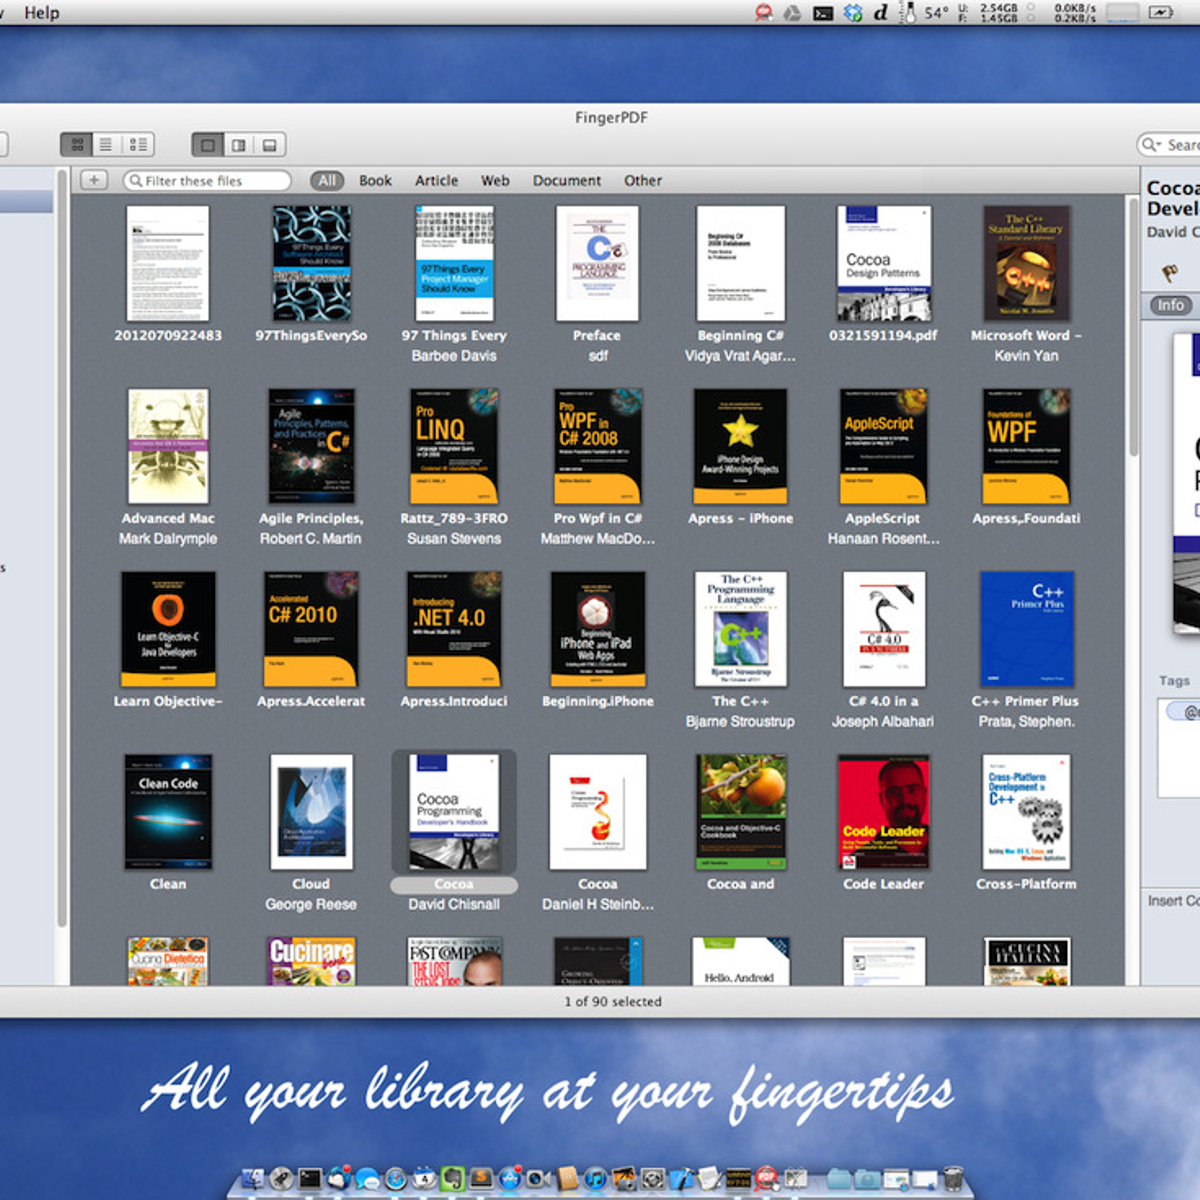1200x1200 pixels.
Task: Select C++ Primer Plus by Prata
Action: tap(1026, 629)
